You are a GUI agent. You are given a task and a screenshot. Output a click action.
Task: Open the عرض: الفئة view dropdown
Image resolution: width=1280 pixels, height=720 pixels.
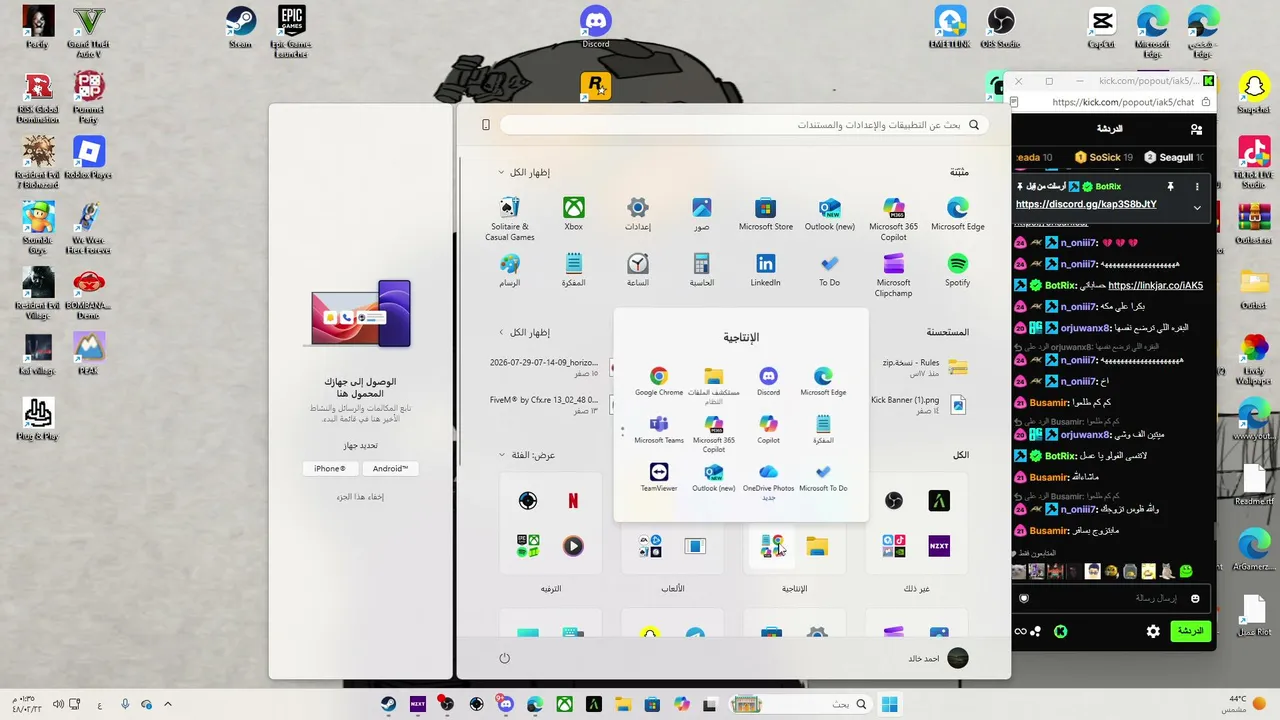526,455
